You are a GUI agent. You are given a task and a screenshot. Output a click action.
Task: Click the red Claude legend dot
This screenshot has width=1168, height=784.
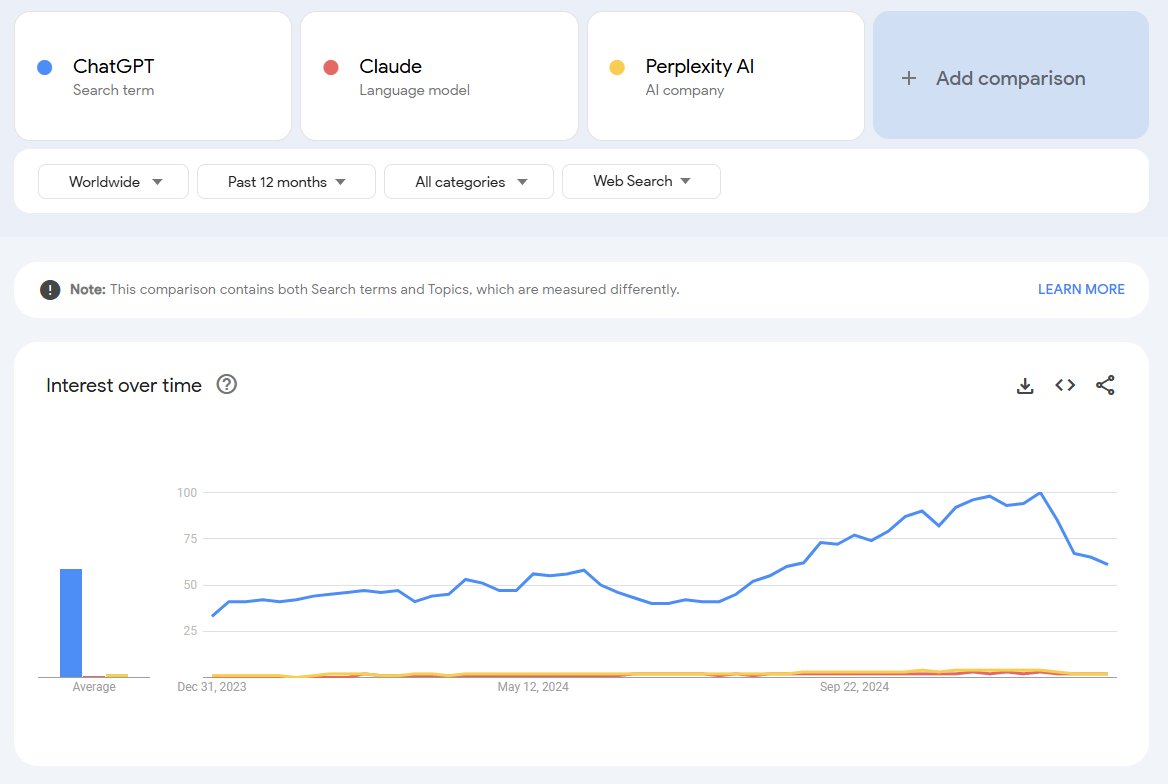(331, 66)
